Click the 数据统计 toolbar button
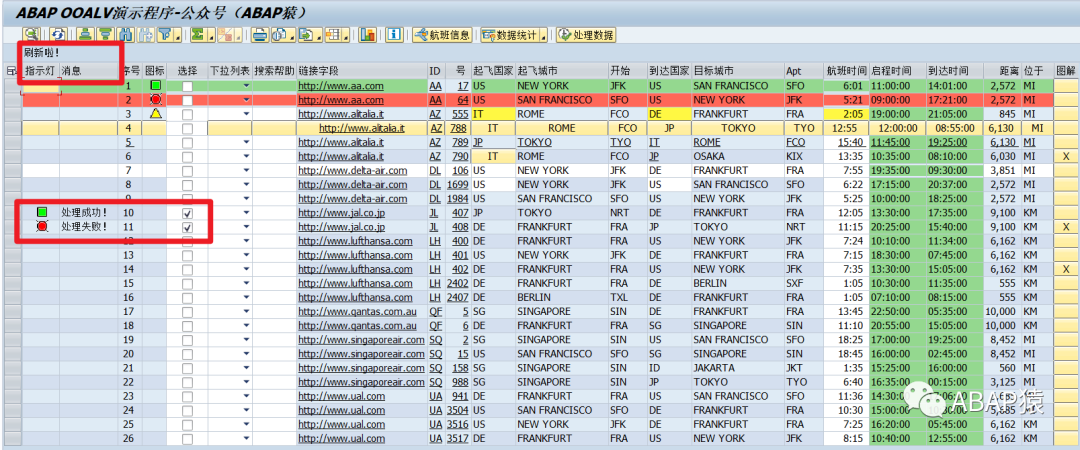The height and width of the screenshot is (450, 1080). tap(510, 34)
